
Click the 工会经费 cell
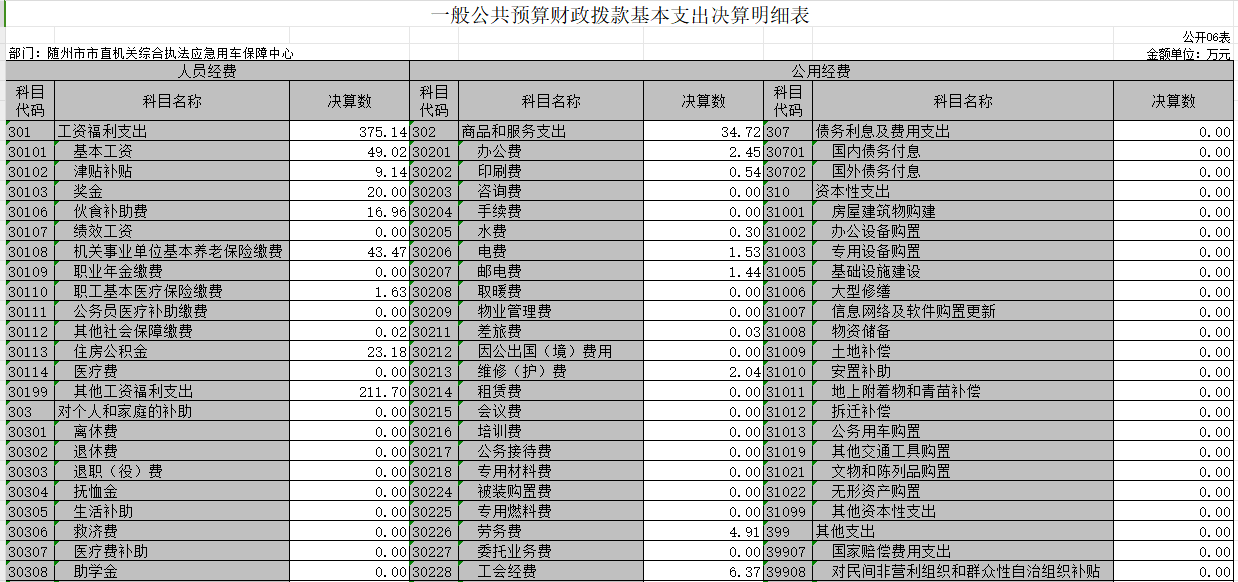(550, 571)
